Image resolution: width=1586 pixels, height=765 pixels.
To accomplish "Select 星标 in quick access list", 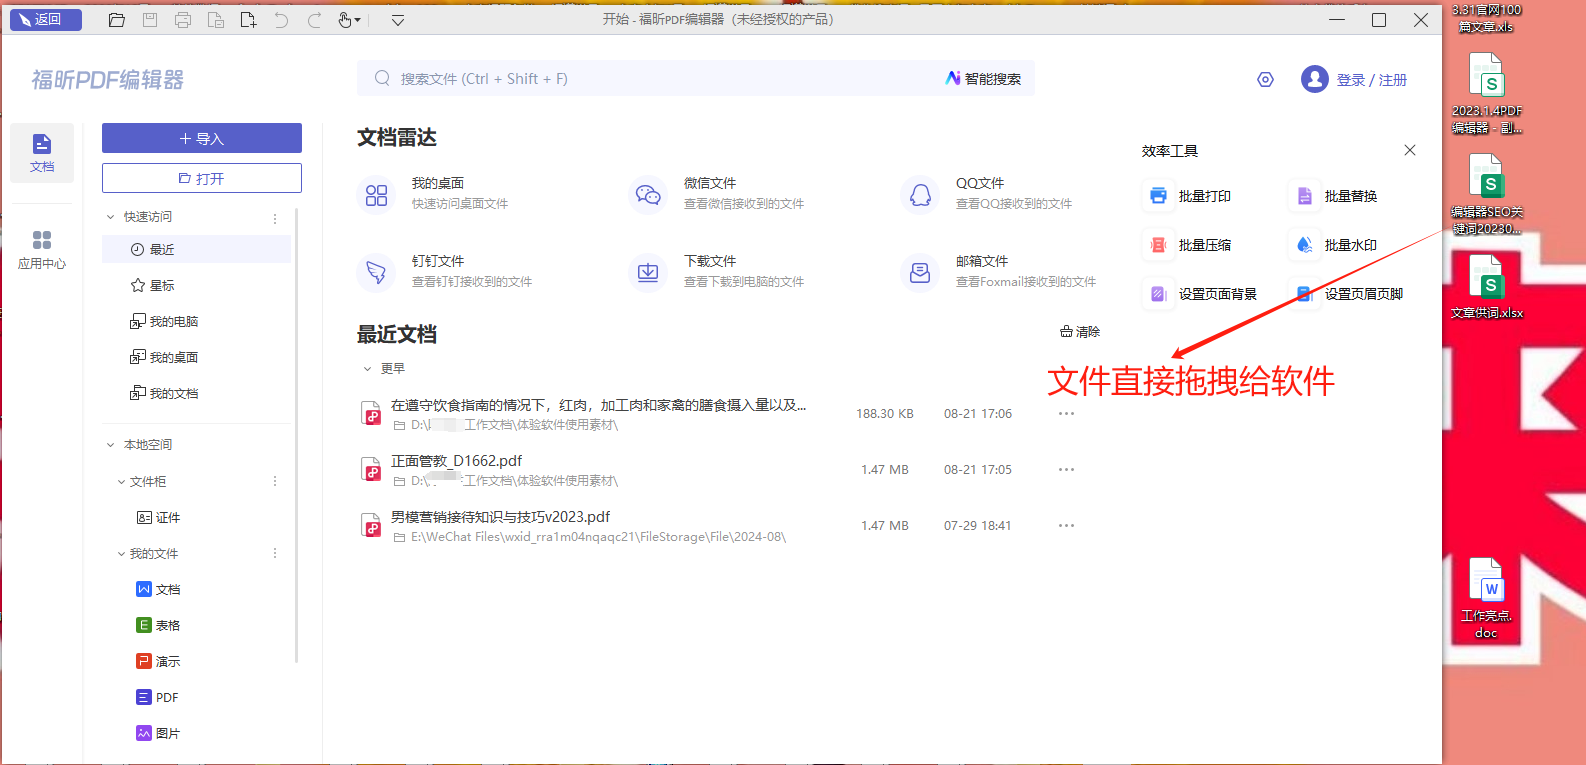I will click(x=161, y=286).
